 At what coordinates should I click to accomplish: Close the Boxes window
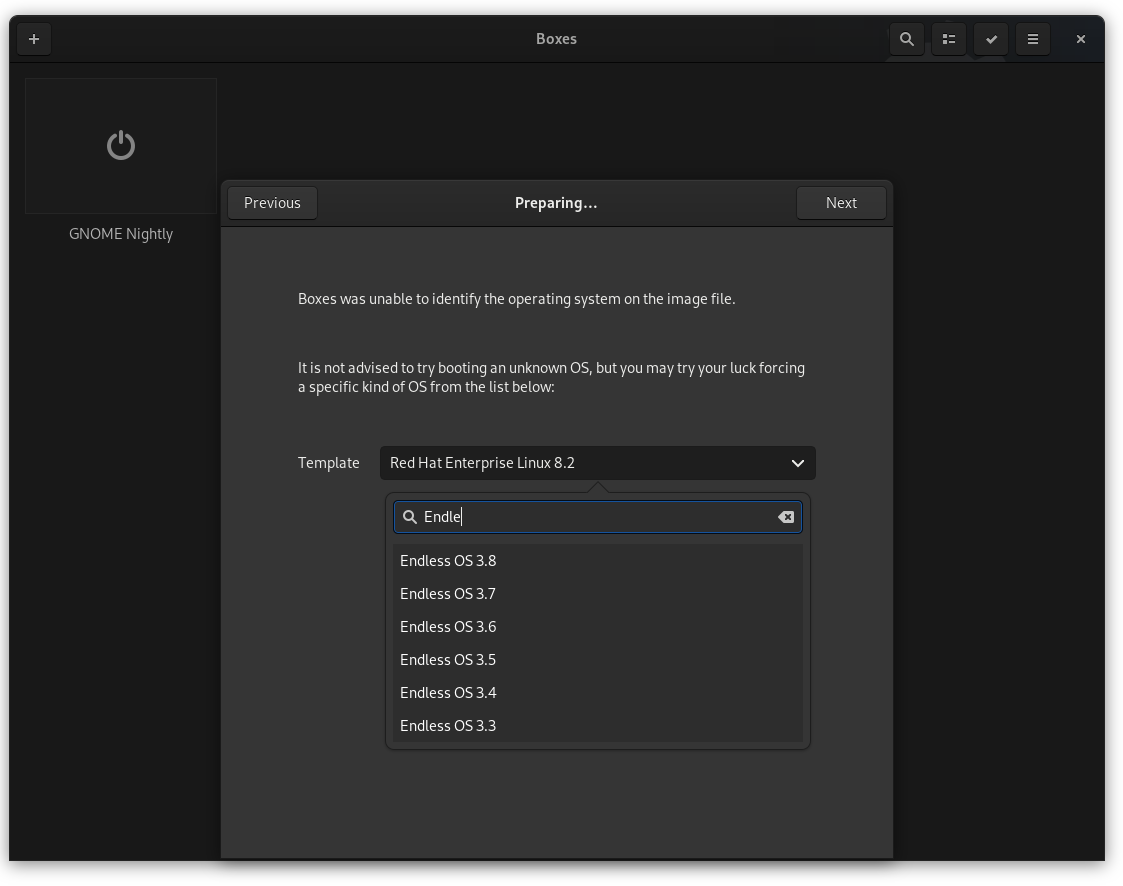click(1081, 39)
